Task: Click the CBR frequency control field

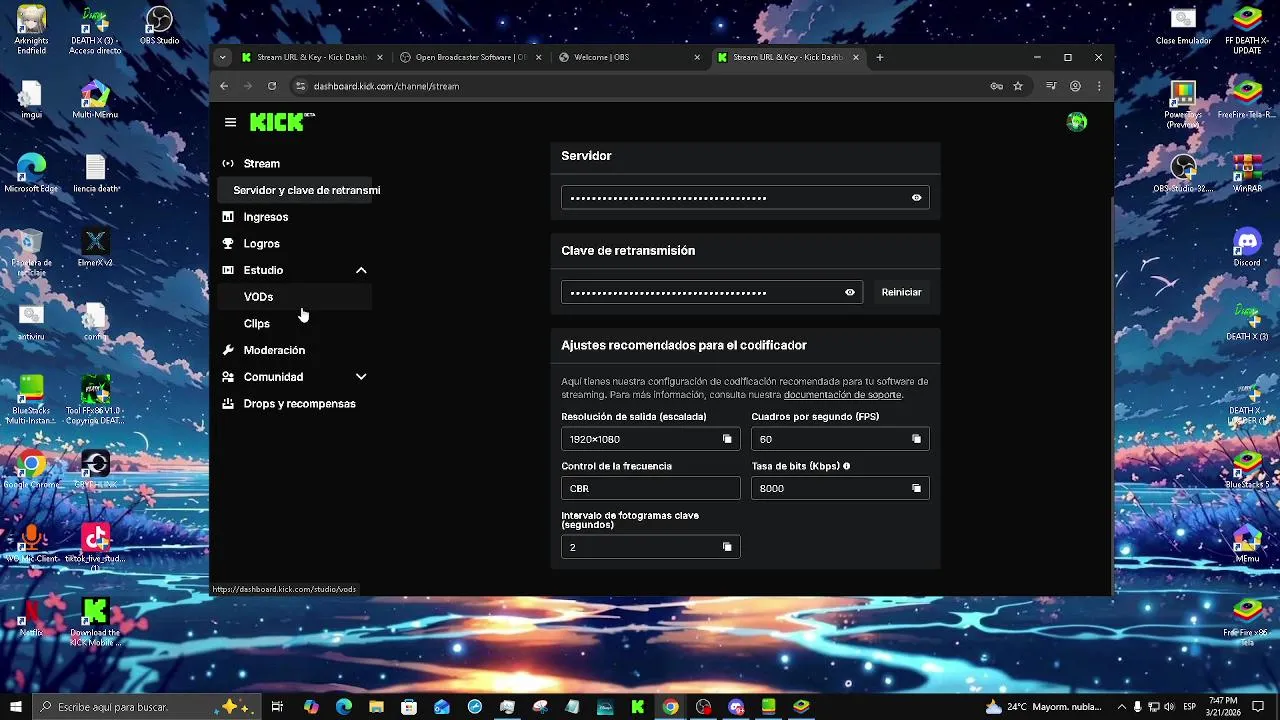Action: coord(650,488)
